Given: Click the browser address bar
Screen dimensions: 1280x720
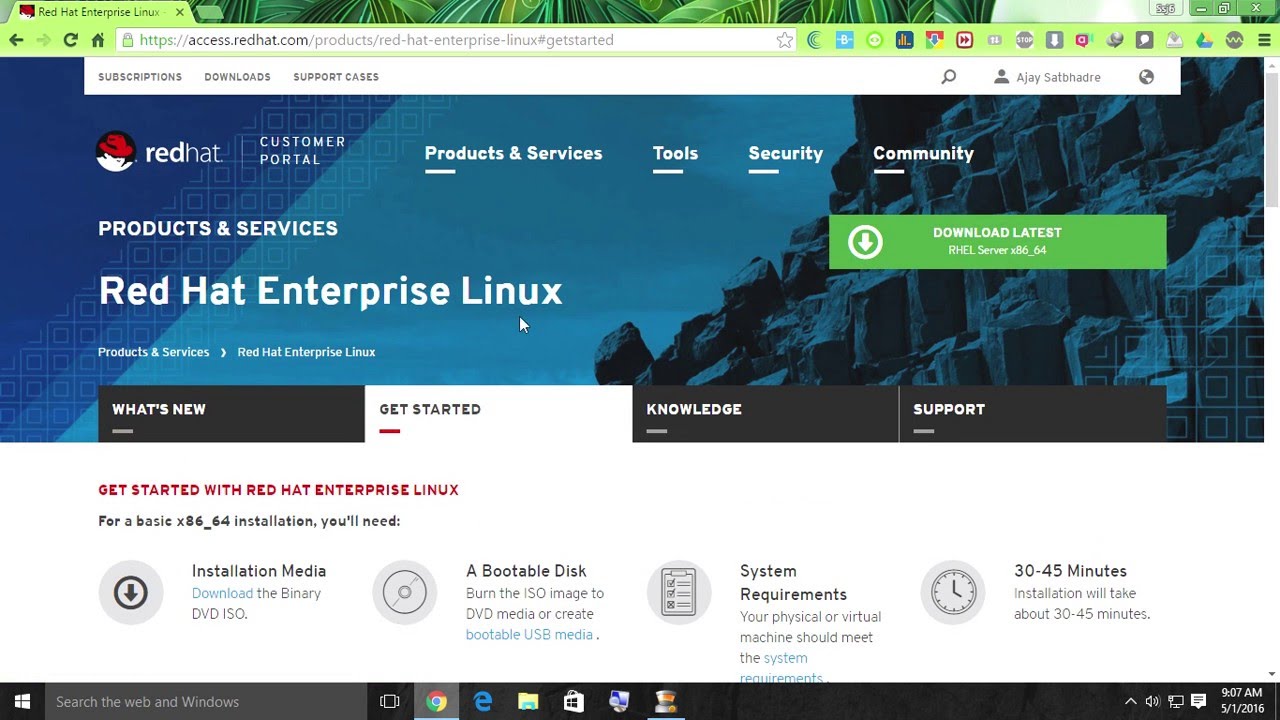Looking at the screenshot, I should (455, 40).
